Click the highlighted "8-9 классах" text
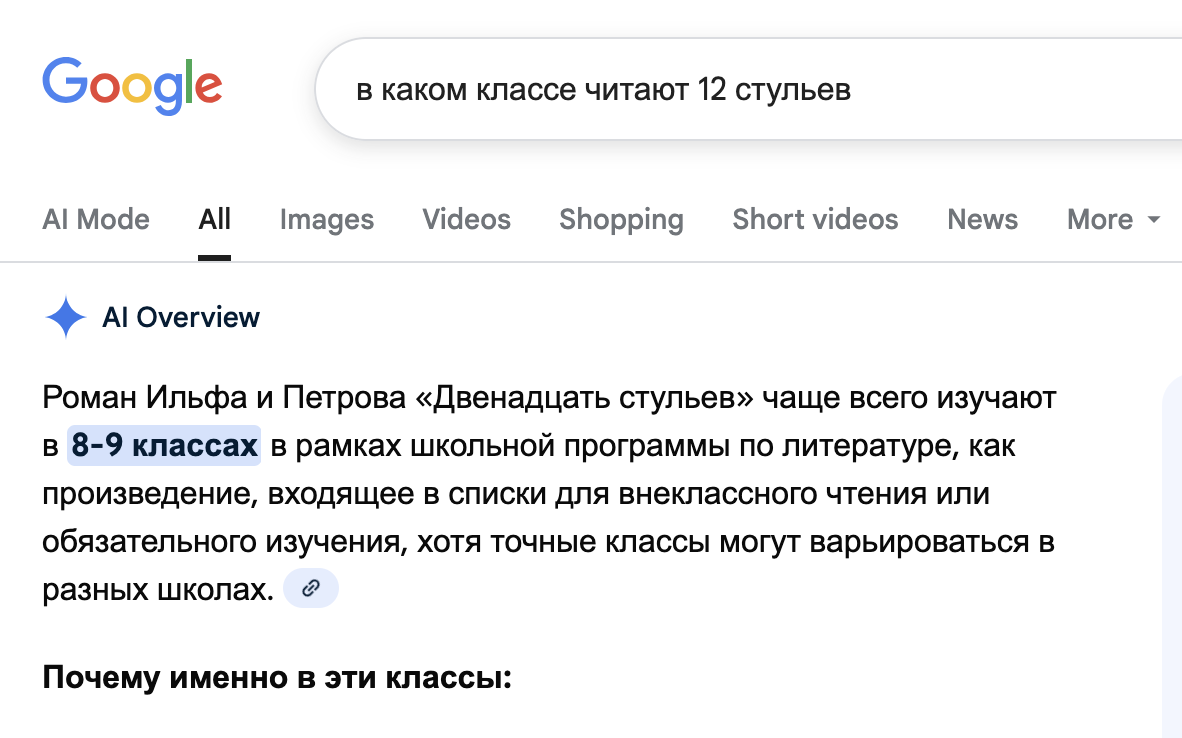This screenshot has width=1182, height=738. point(164,446)
